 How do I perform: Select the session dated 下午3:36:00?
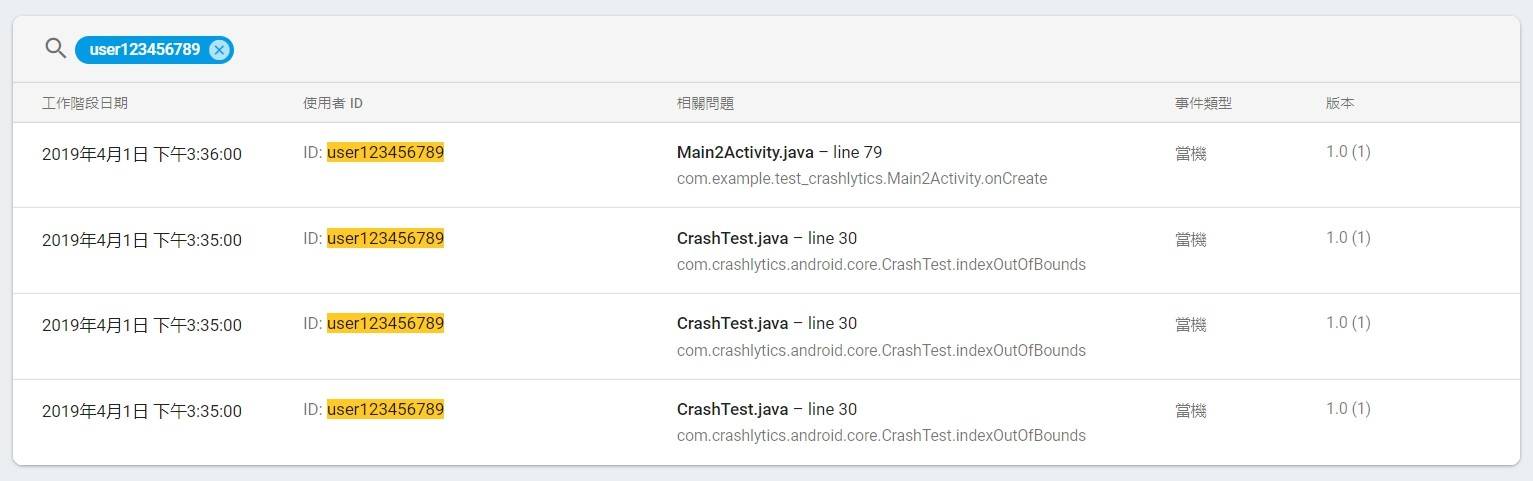(142, 154)
